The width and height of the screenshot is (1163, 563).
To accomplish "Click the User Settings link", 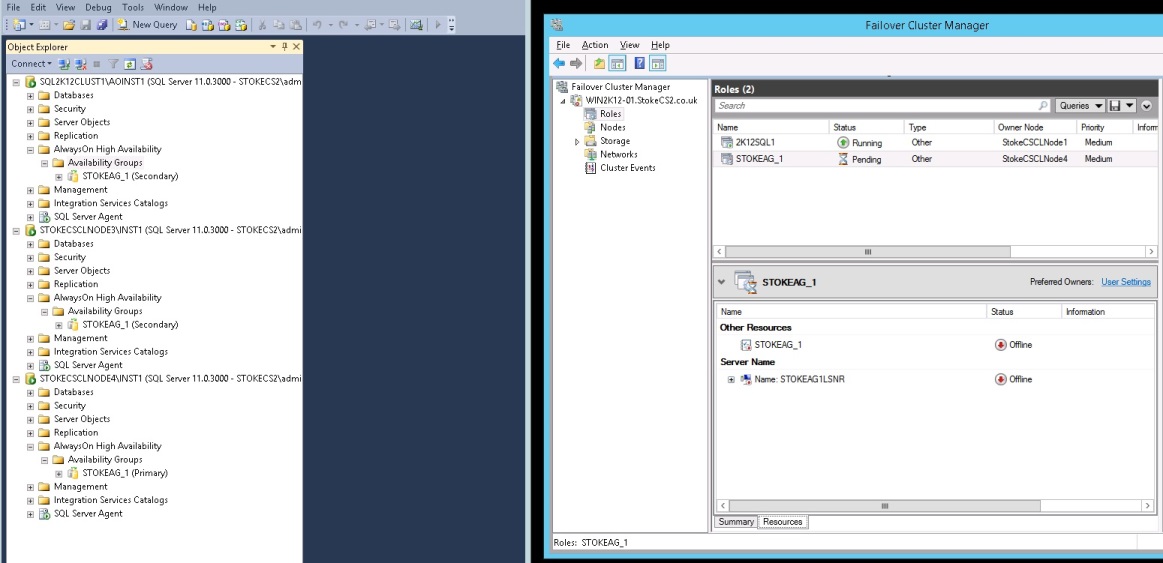I will (1126, 282).
